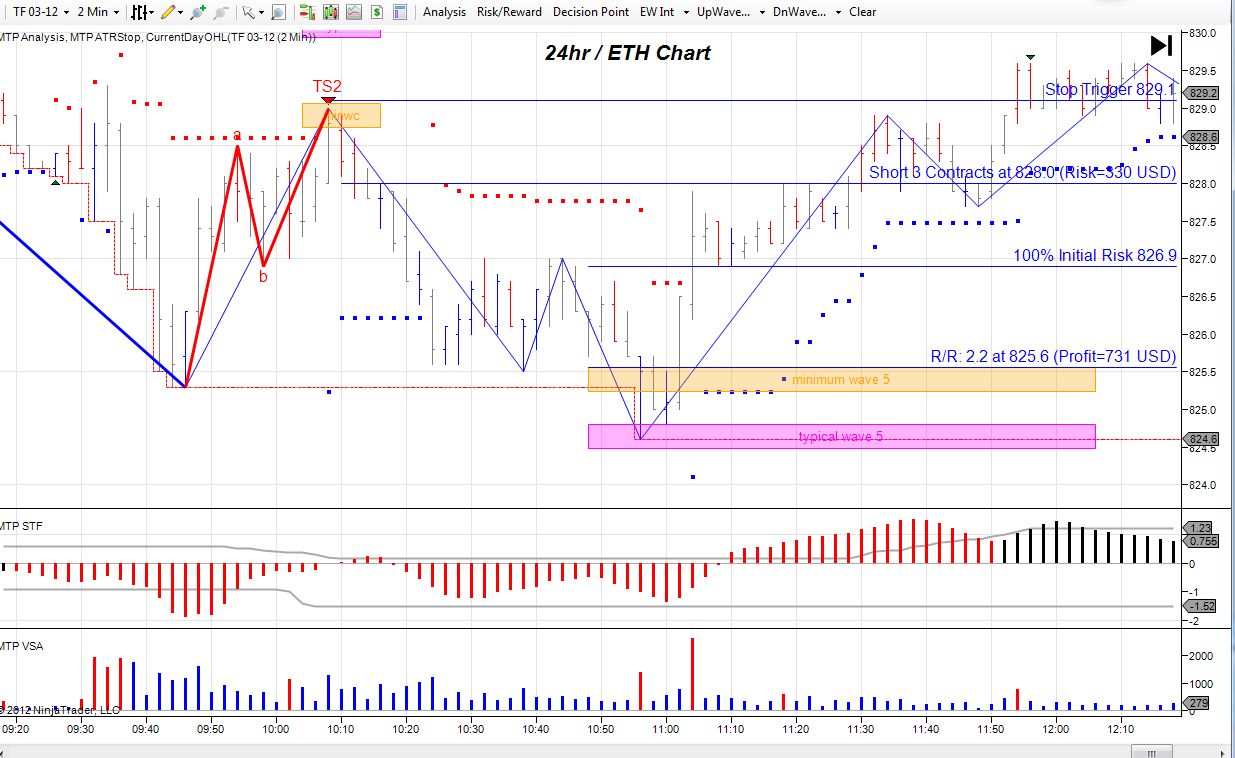Click the 11:00 time axis label
The image size is (1235, 758).
(665, 729)
